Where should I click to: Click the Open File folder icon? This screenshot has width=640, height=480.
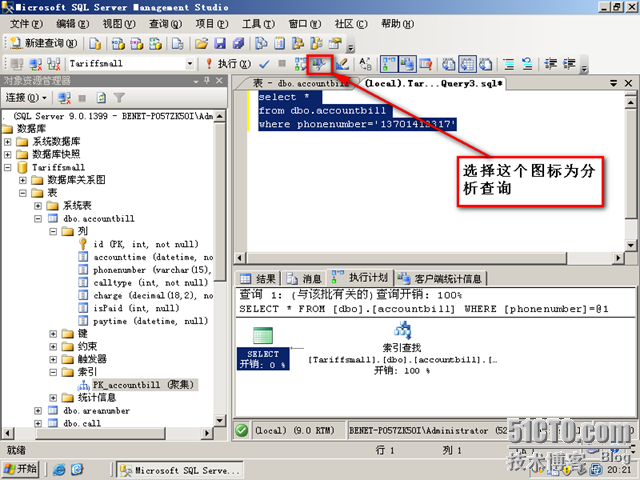[201, 43]
